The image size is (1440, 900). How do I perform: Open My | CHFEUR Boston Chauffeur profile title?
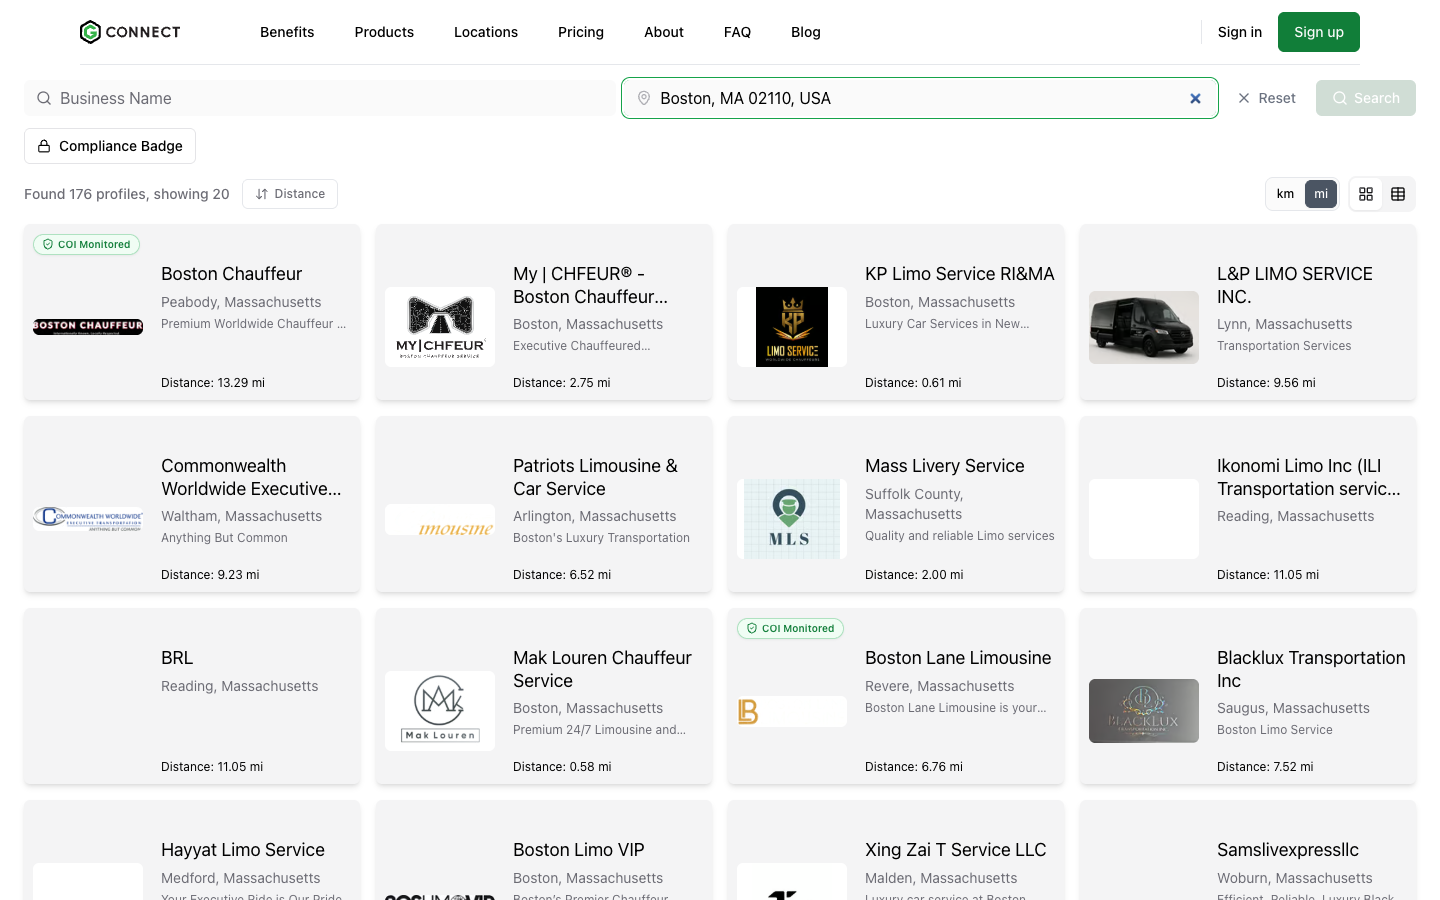[x=590, y=285]
